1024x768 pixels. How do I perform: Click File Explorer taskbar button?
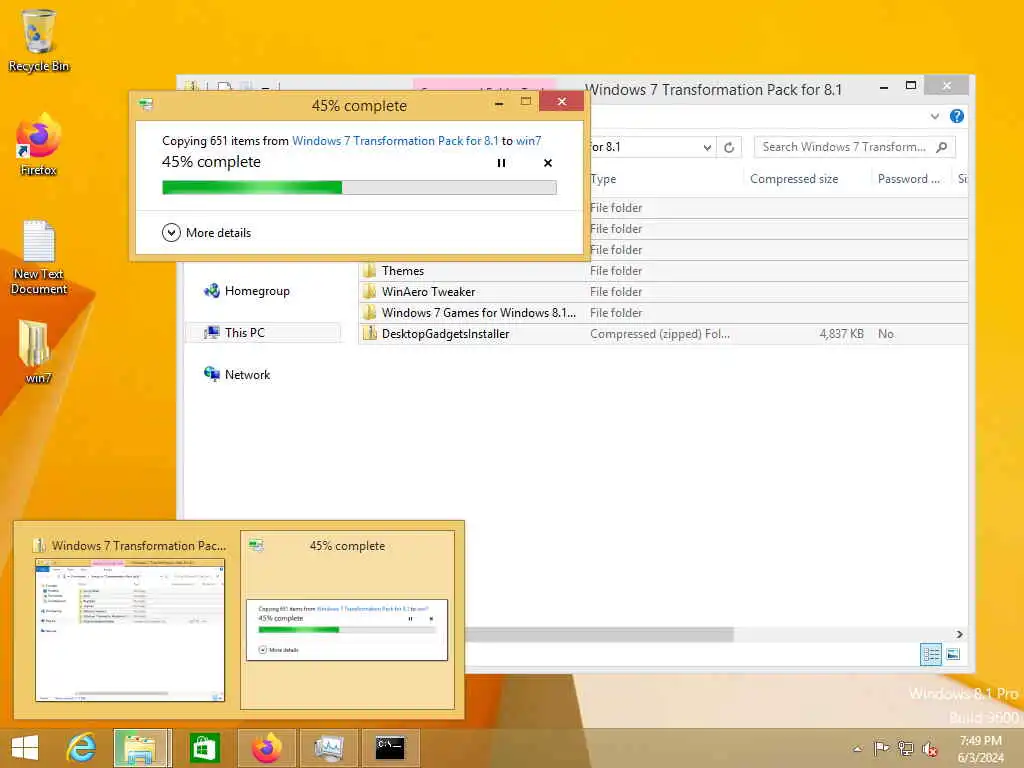point(142,748)
